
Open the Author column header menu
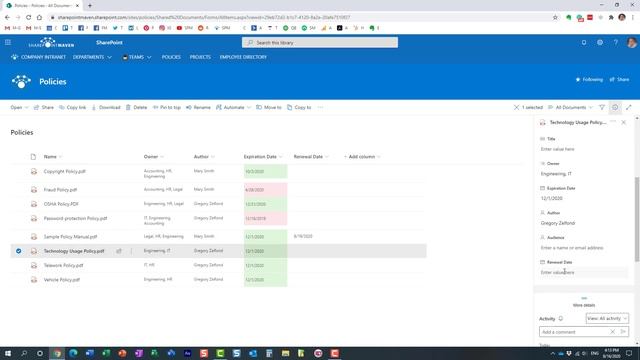point(204,157)
